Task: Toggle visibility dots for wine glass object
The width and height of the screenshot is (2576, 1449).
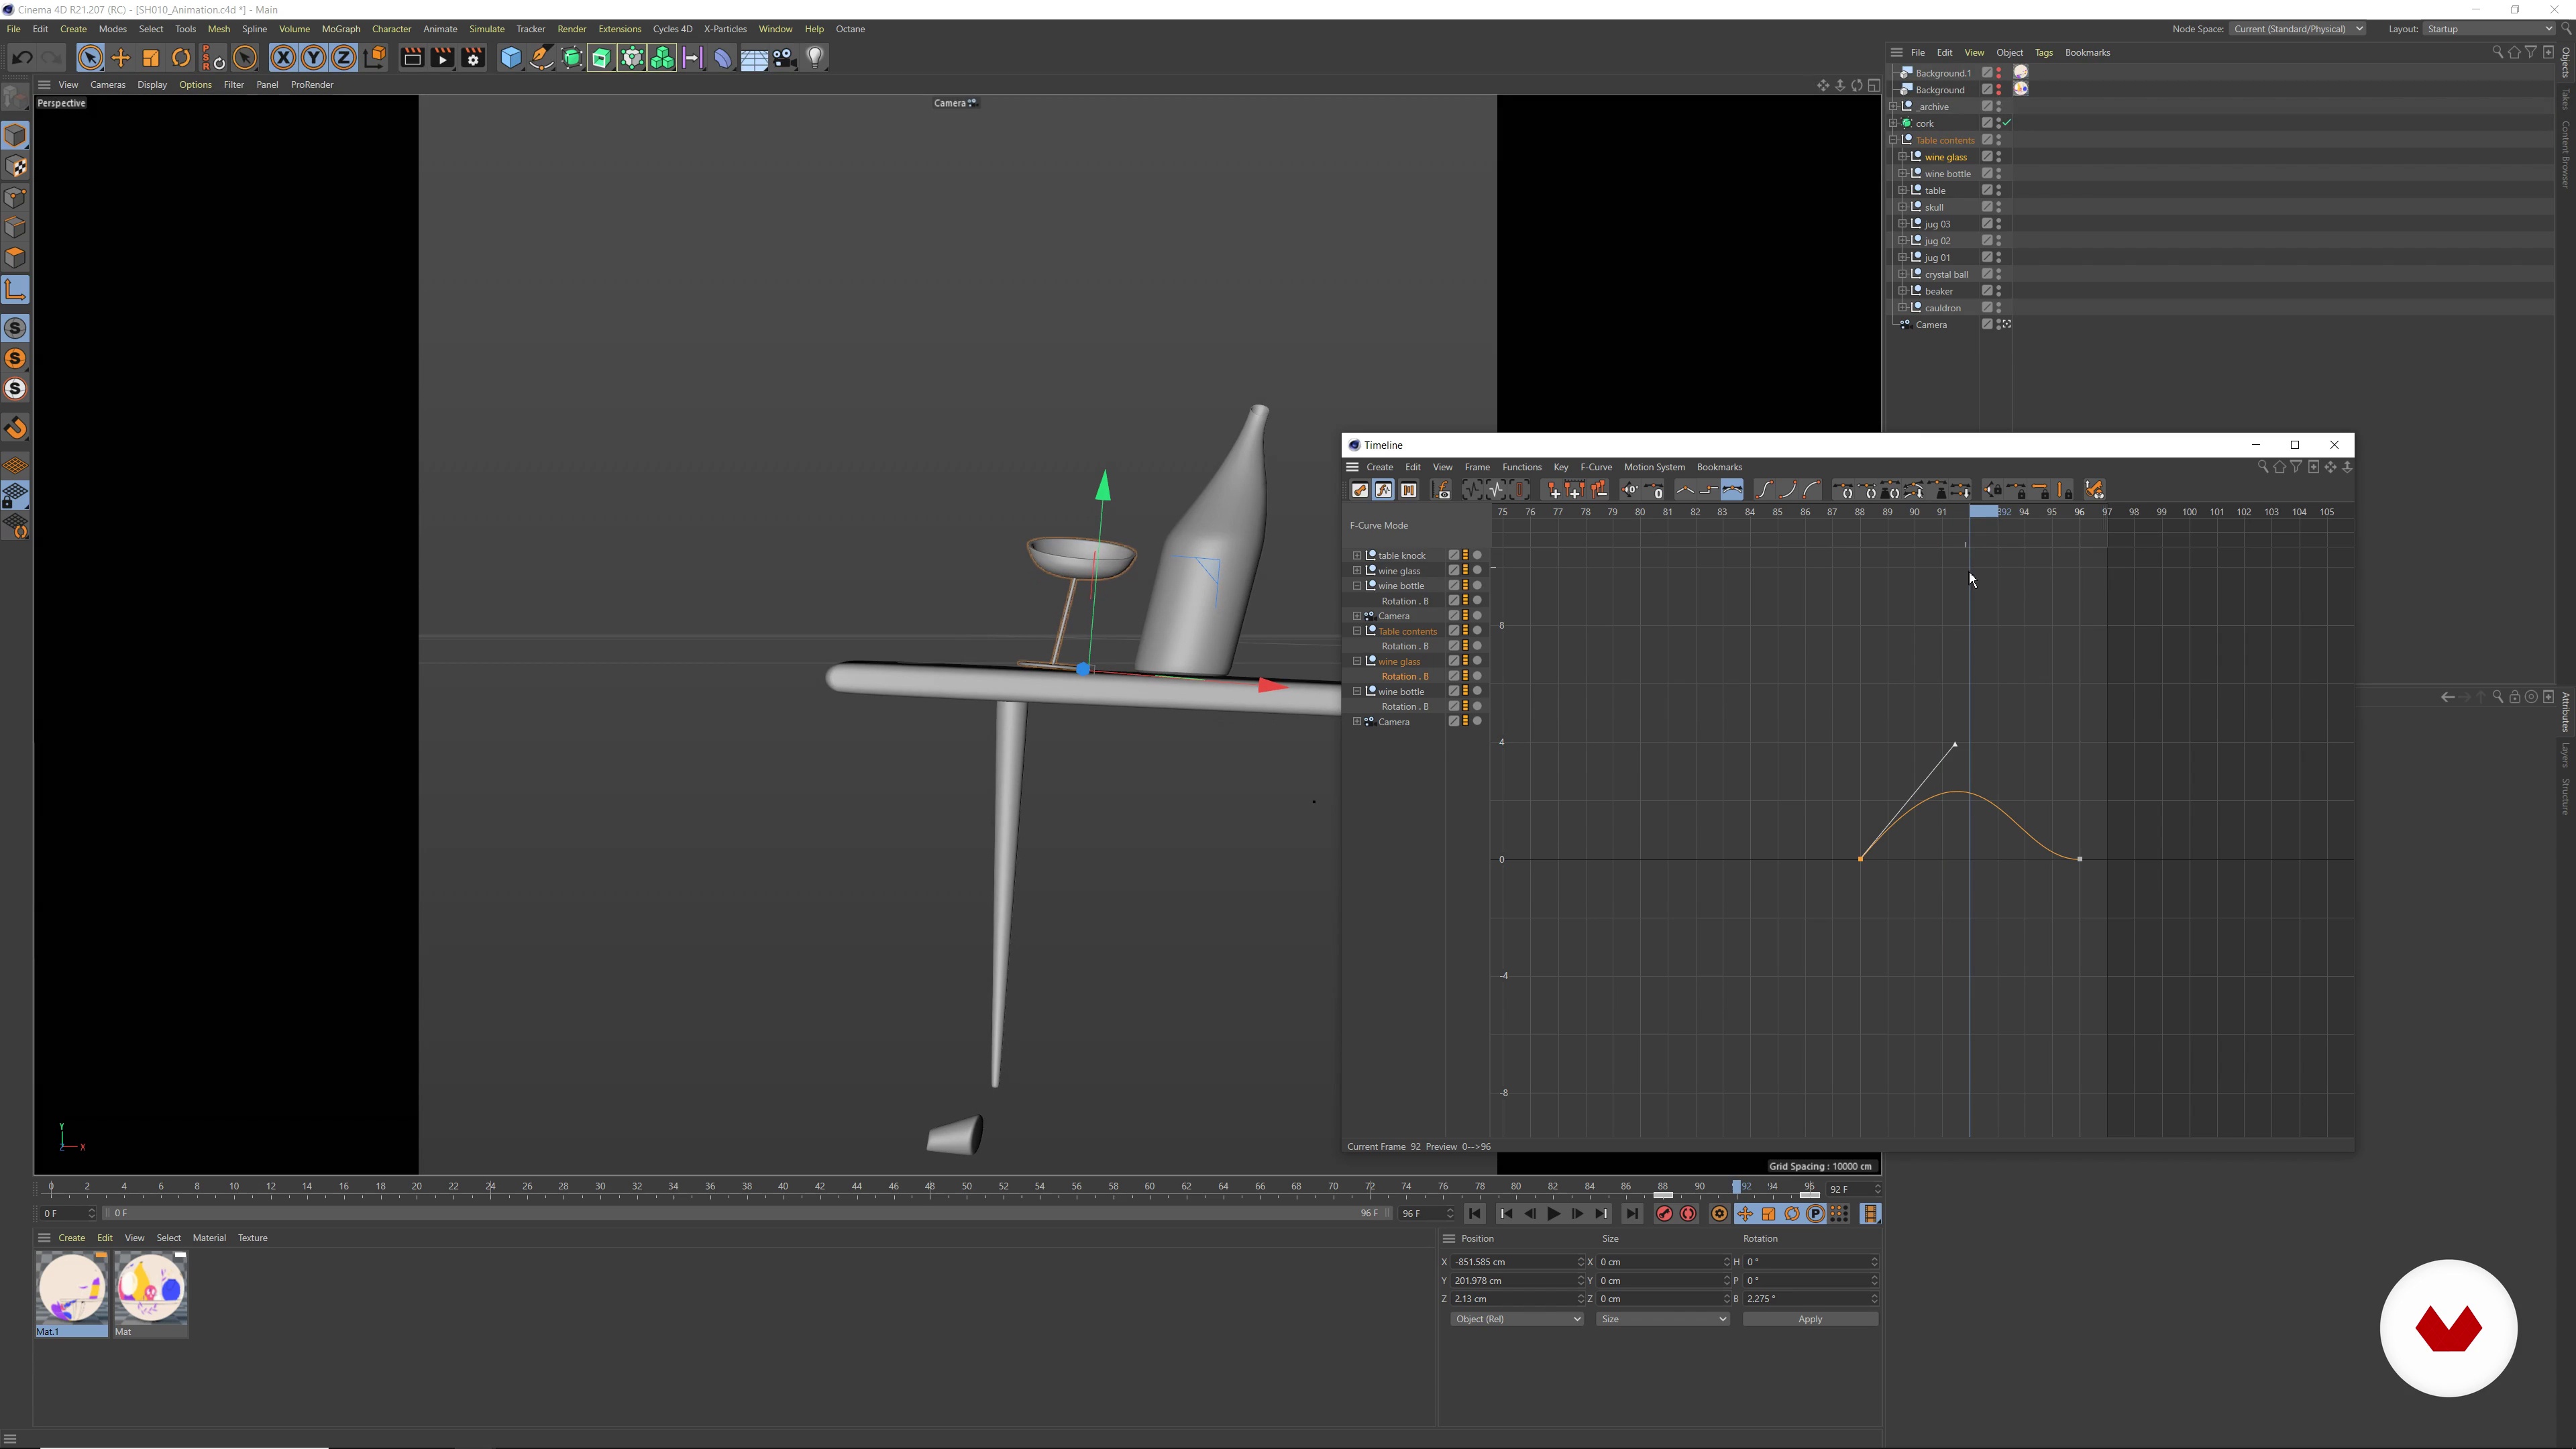Action: 1999,157
